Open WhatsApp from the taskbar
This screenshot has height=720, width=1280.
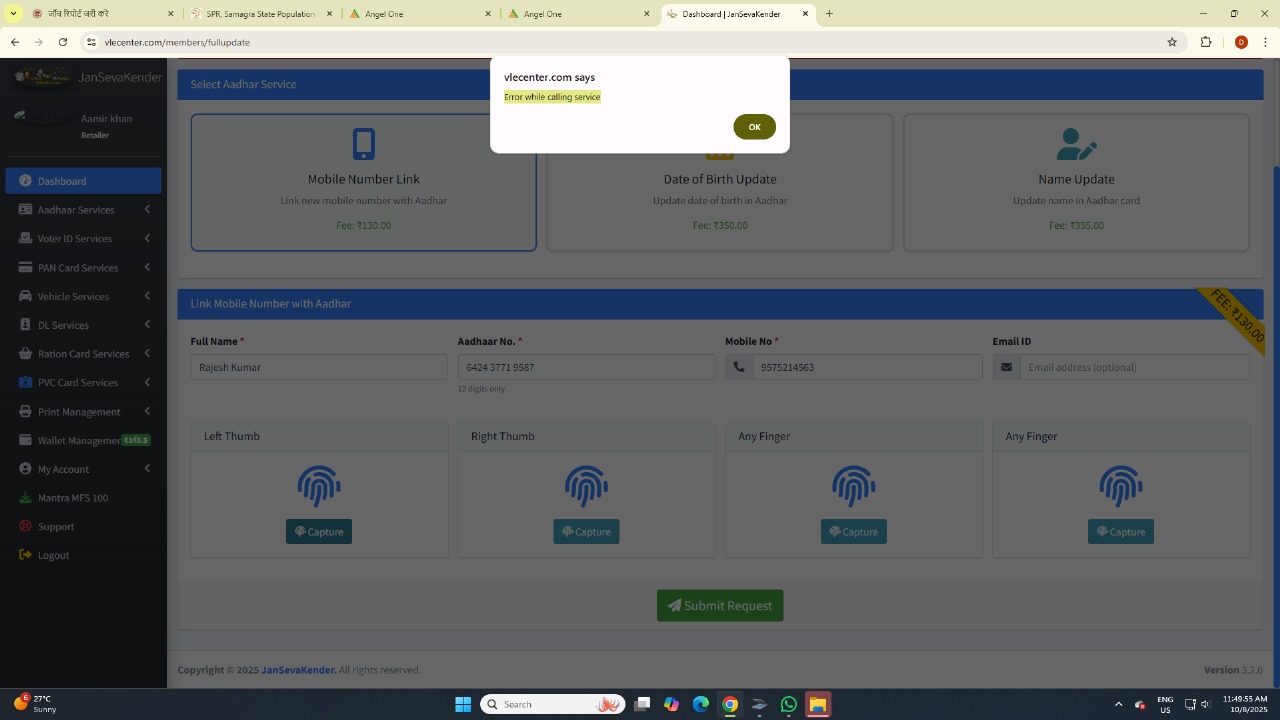click(789, 704)
